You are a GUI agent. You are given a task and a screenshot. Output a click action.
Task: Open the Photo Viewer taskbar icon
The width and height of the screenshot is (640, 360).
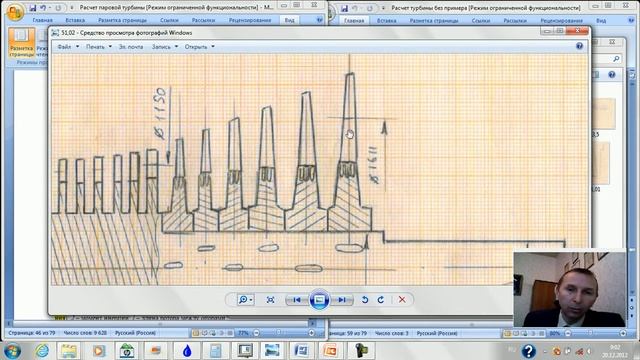pos(272,351)
